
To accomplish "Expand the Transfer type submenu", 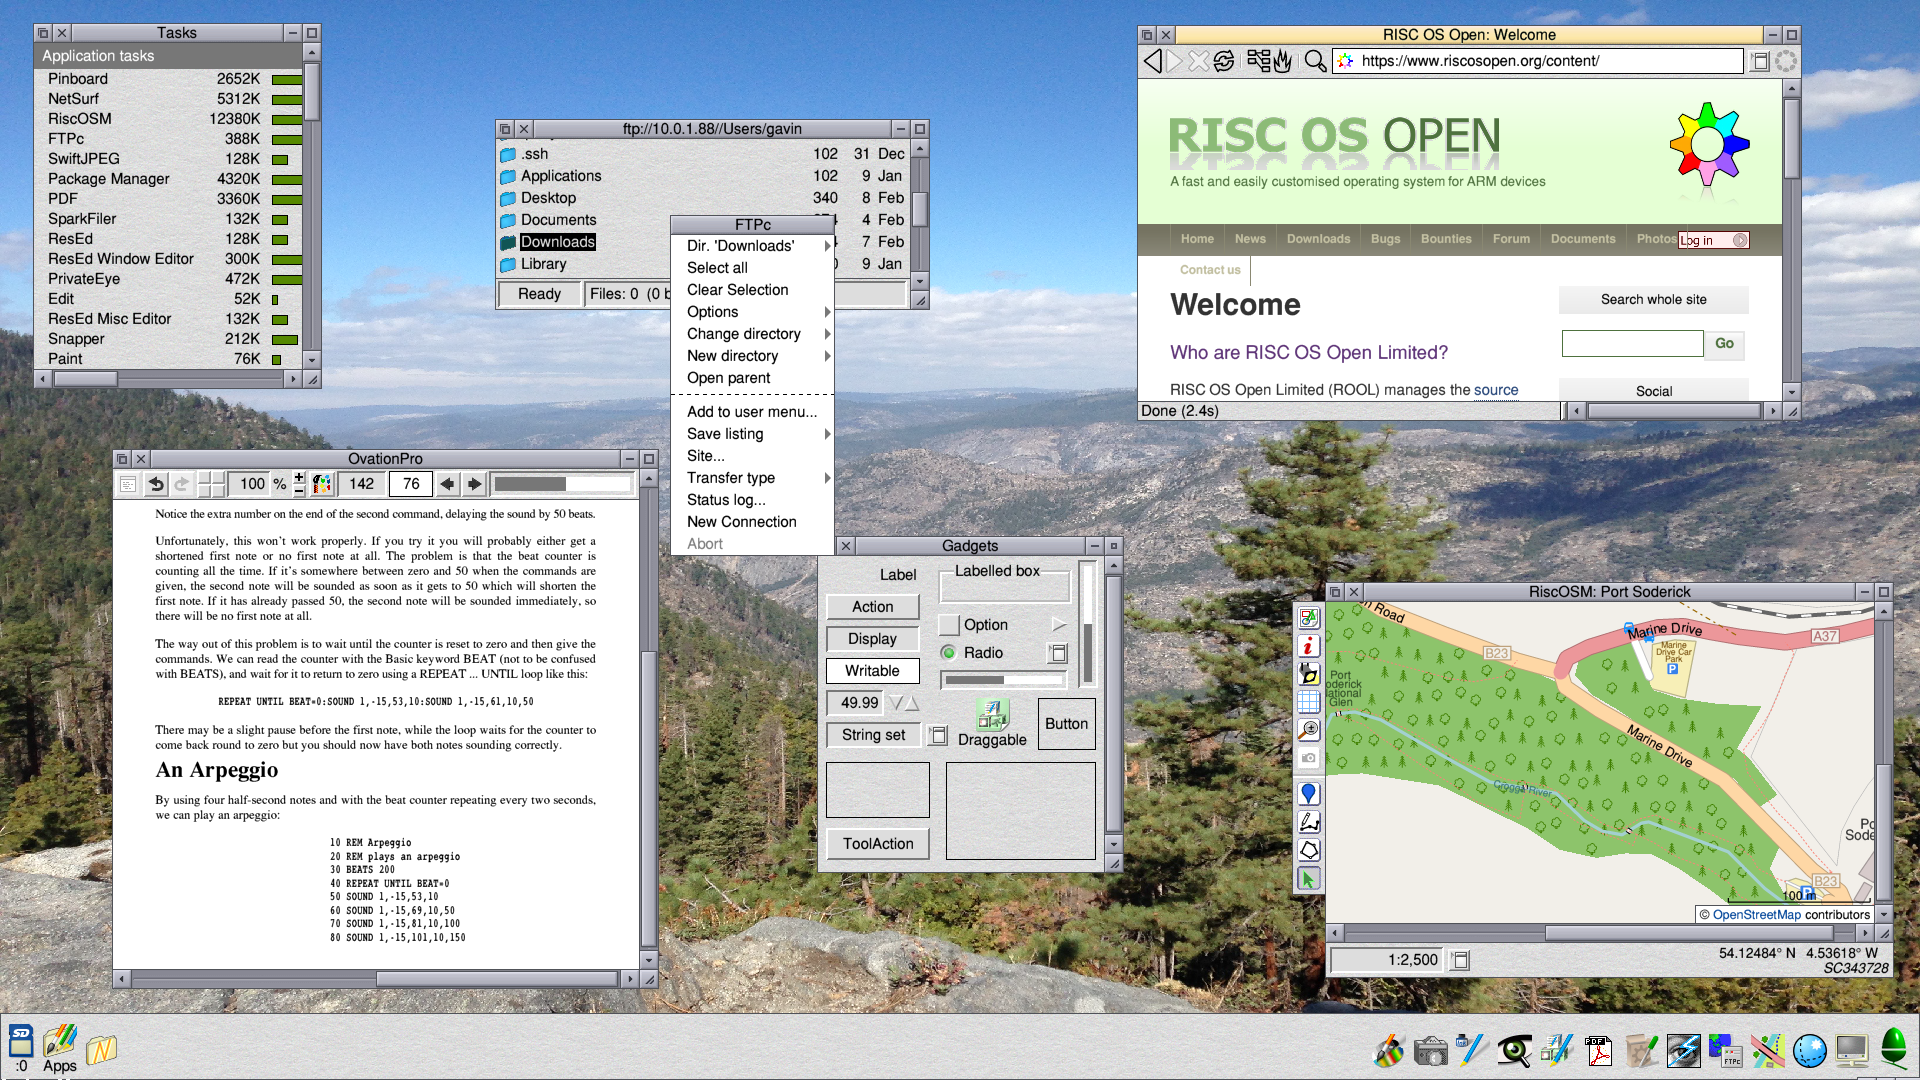I will [x=827, y=478].
